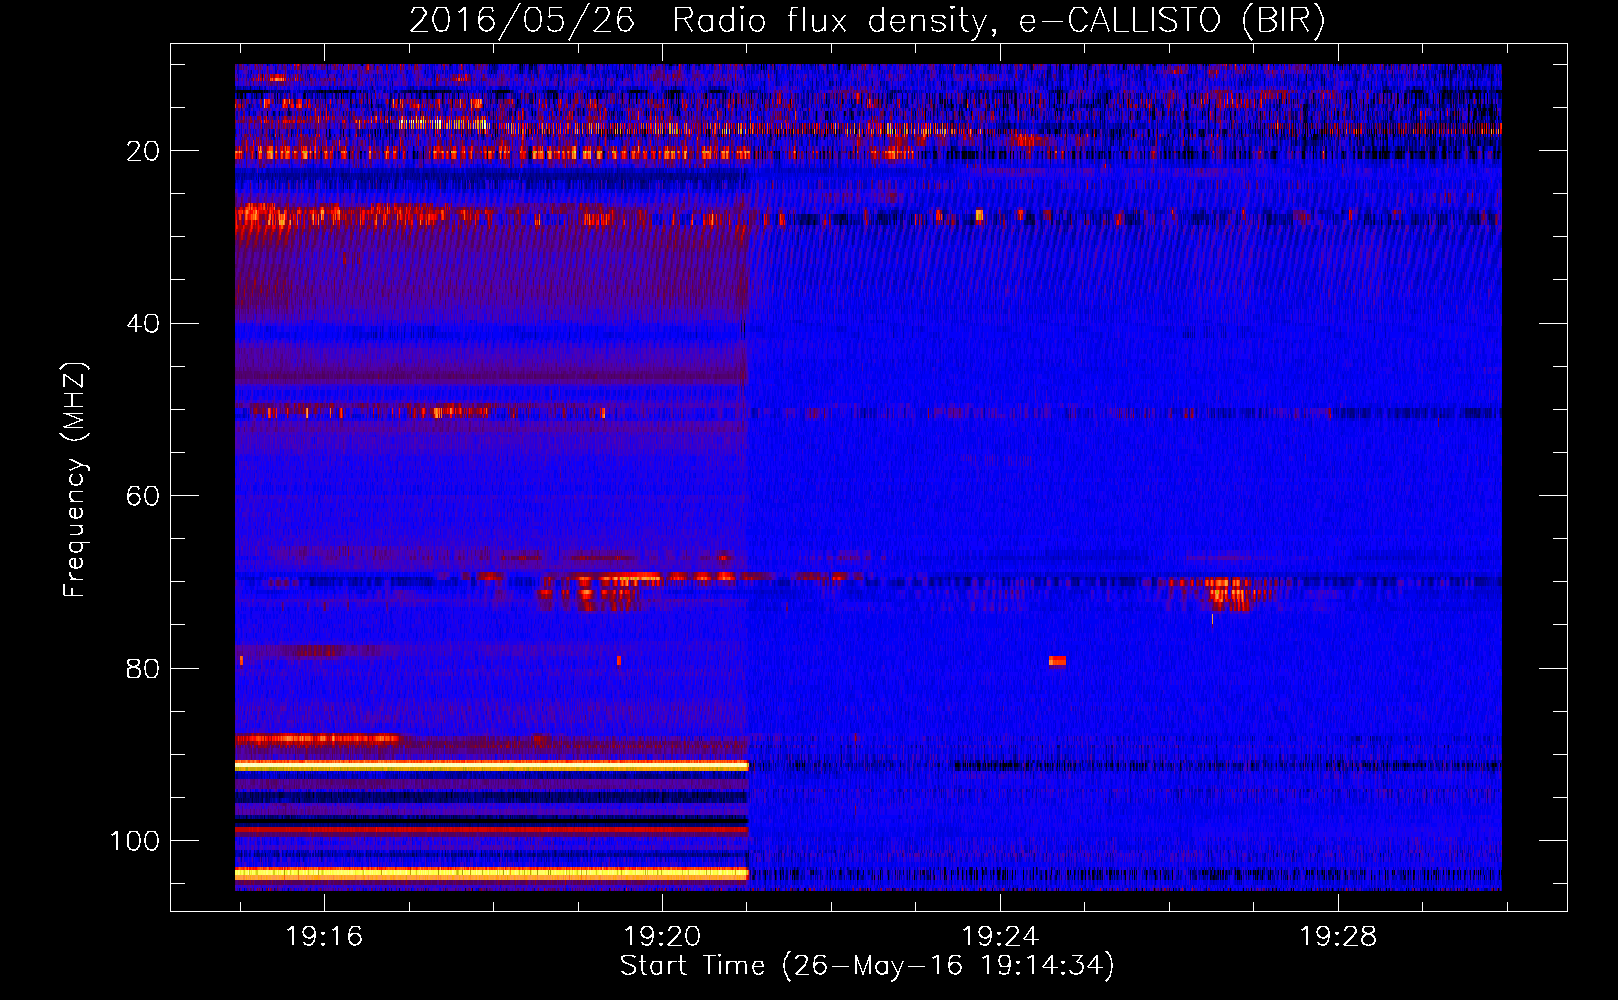This screenshot has height=1000, width=1618.
Task: Click the bright yellow emission band near 104 MHz
Action: click(491, 873)
